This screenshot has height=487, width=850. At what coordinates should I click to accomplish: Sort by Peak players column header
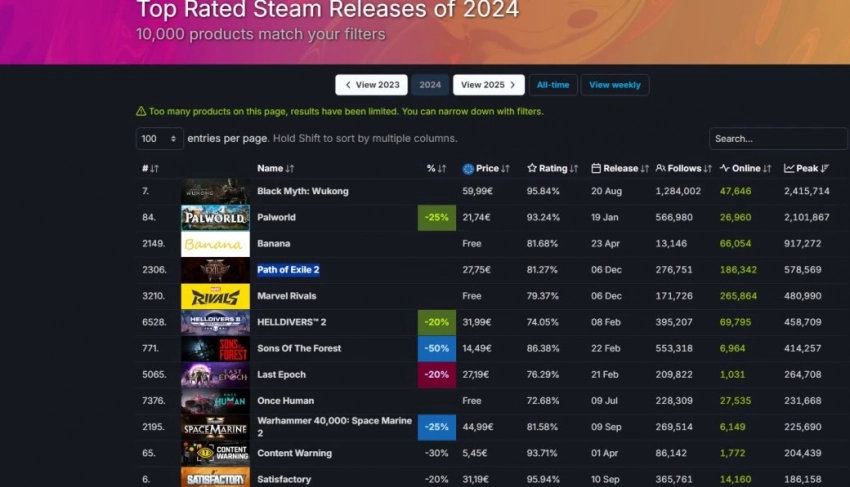pos(807,169)
